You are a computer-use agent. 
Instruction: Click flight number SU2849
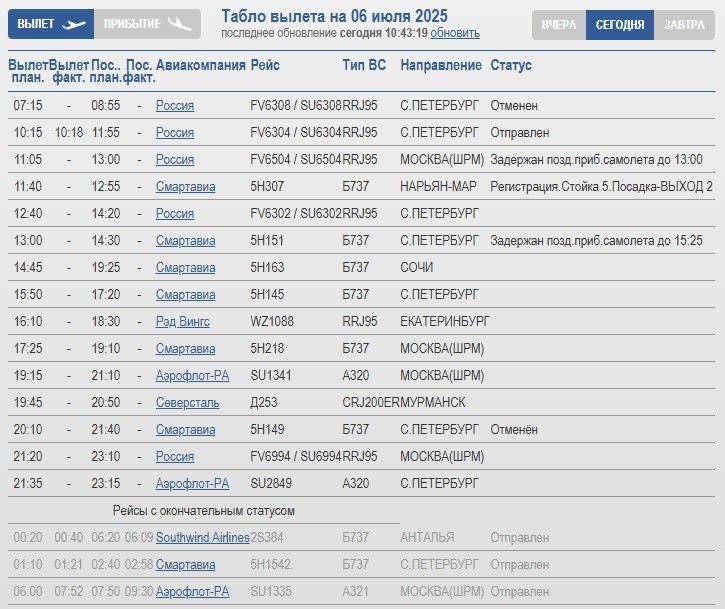pos(271,484)
